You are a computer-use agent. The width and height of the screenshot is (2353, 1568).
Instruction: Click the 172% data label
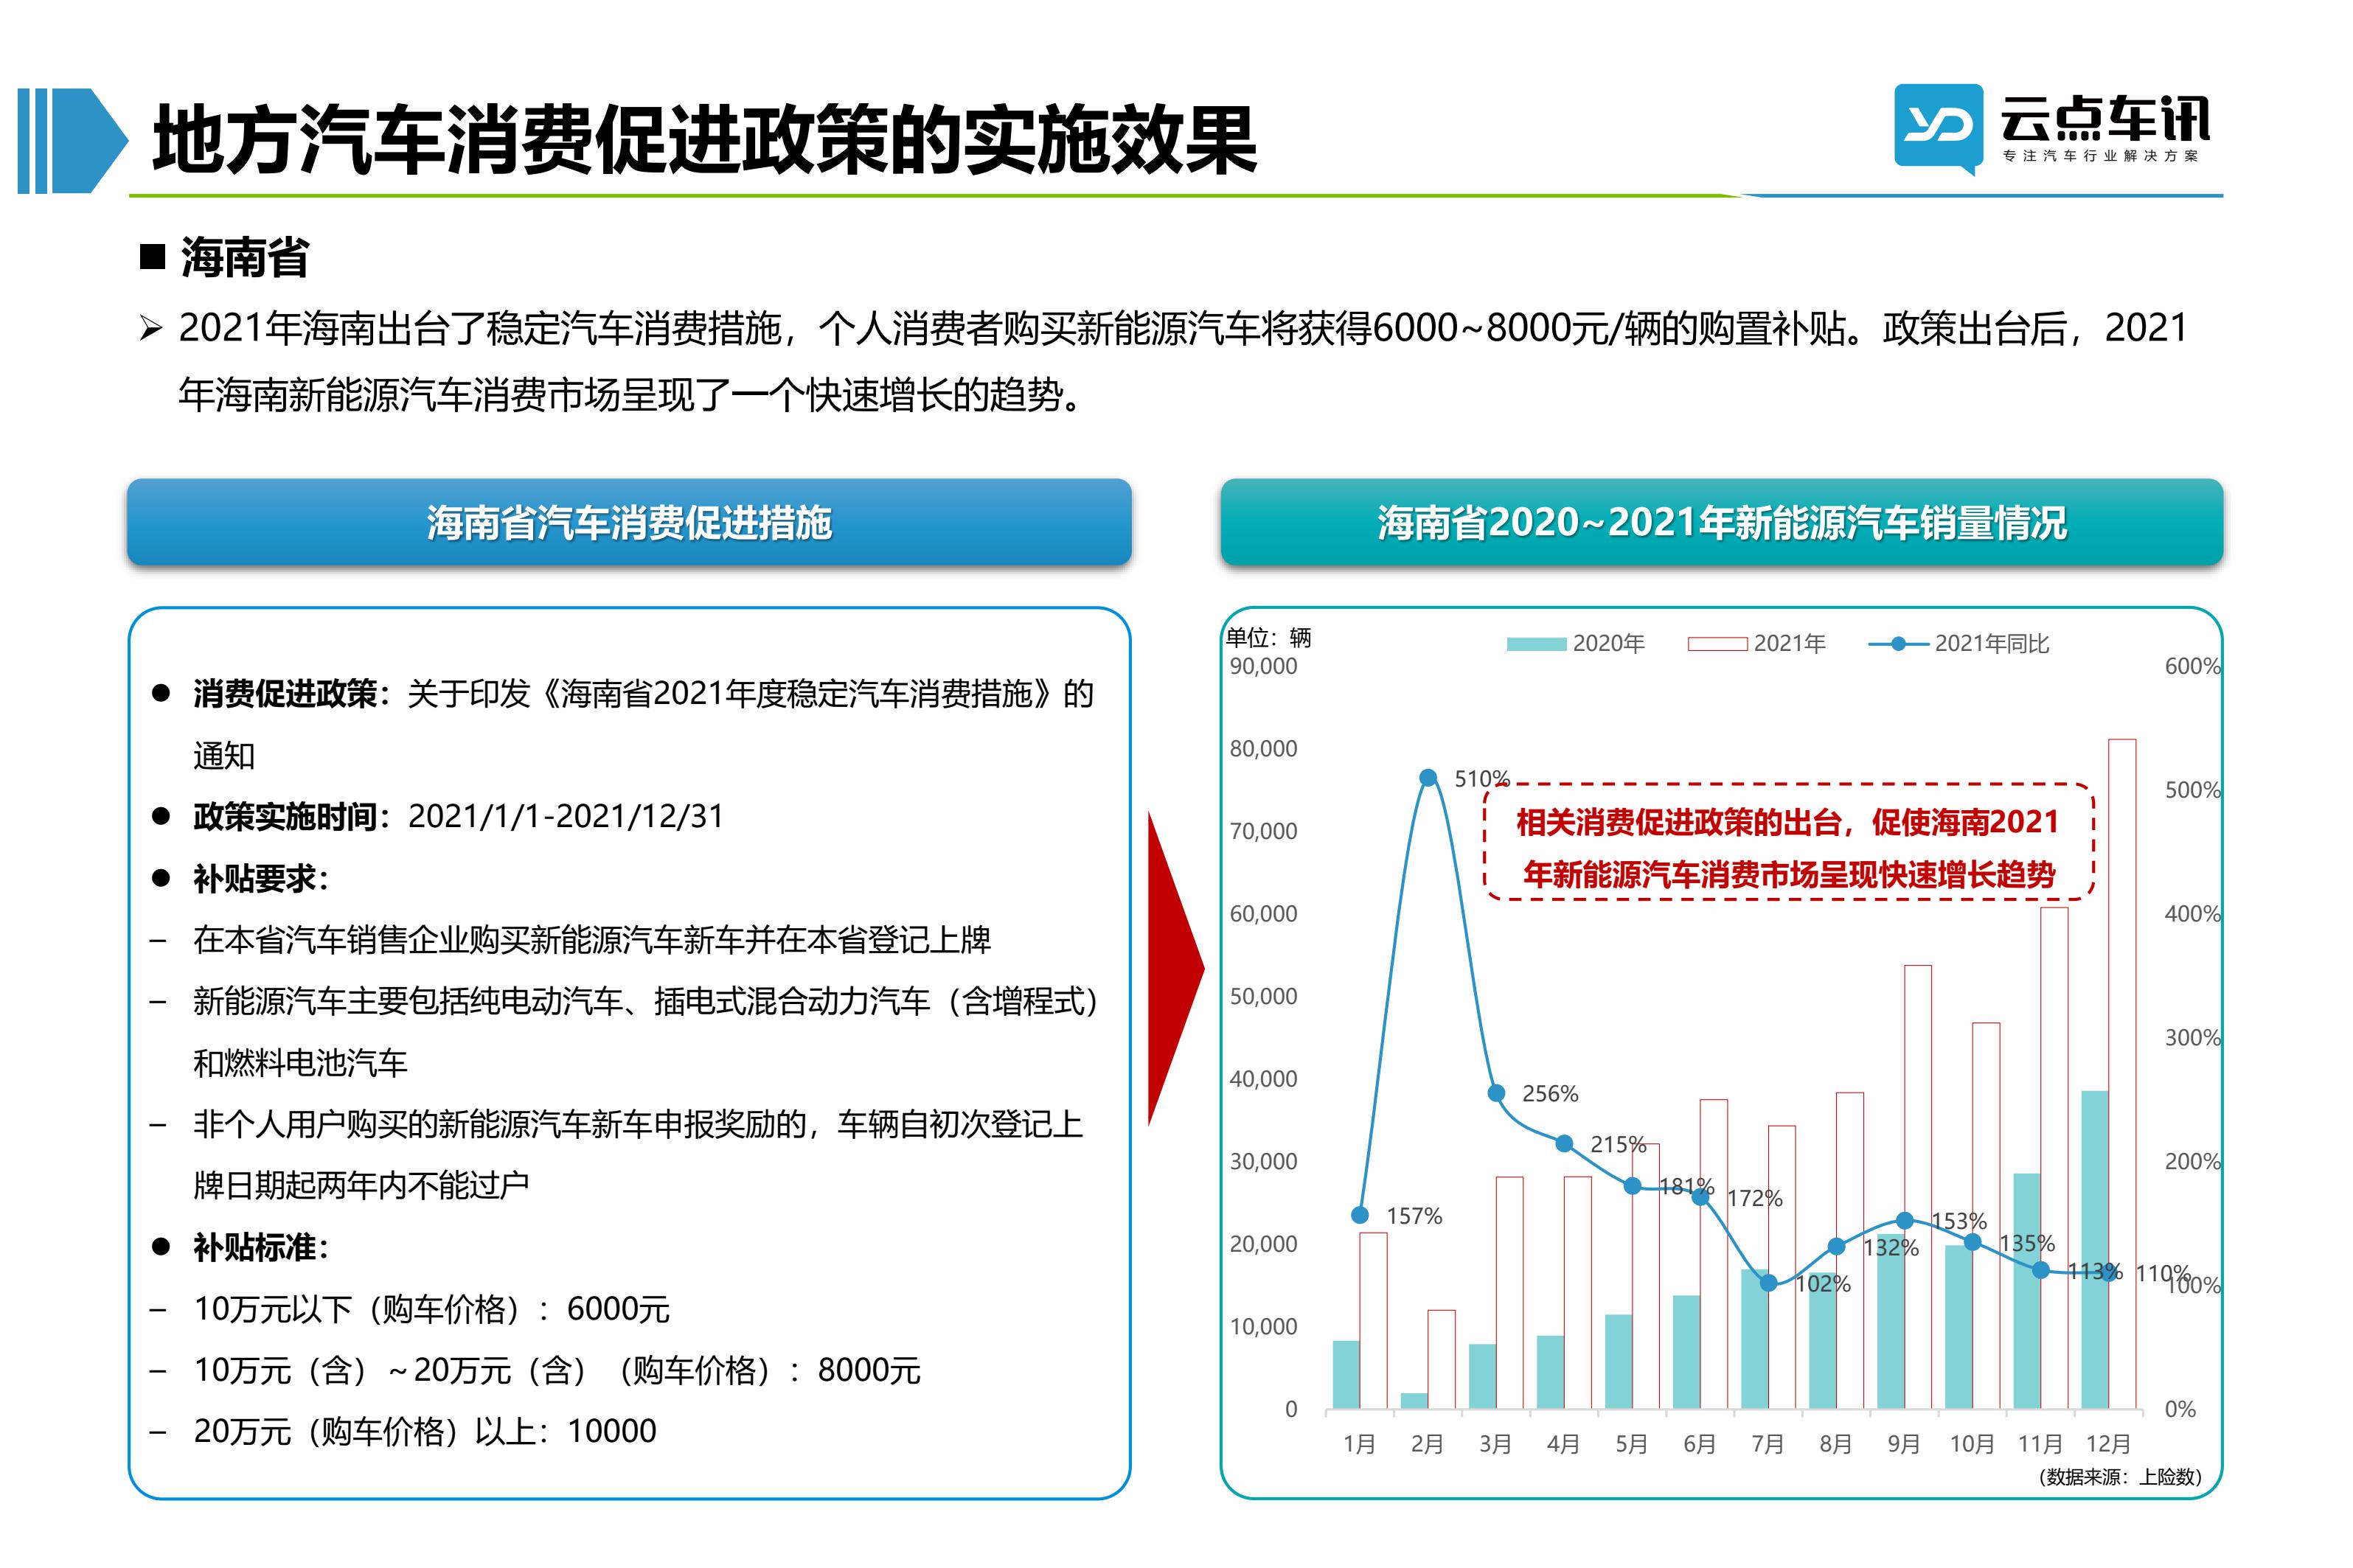coord(1755,1198)
